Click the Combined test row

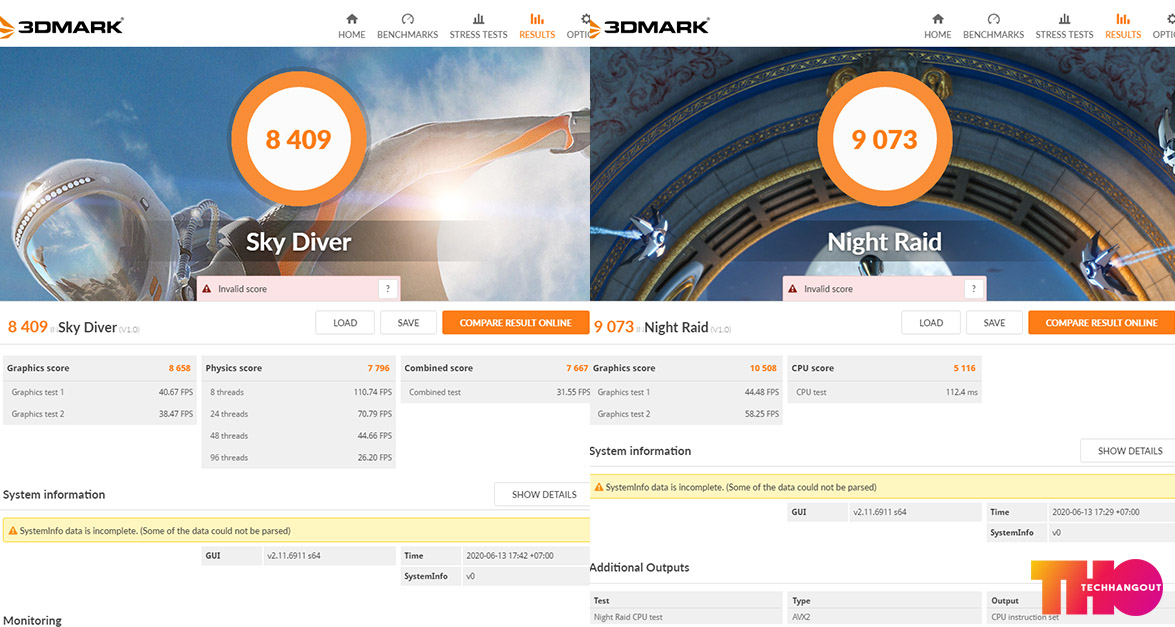pyautogui.click(x=495, y=392)
